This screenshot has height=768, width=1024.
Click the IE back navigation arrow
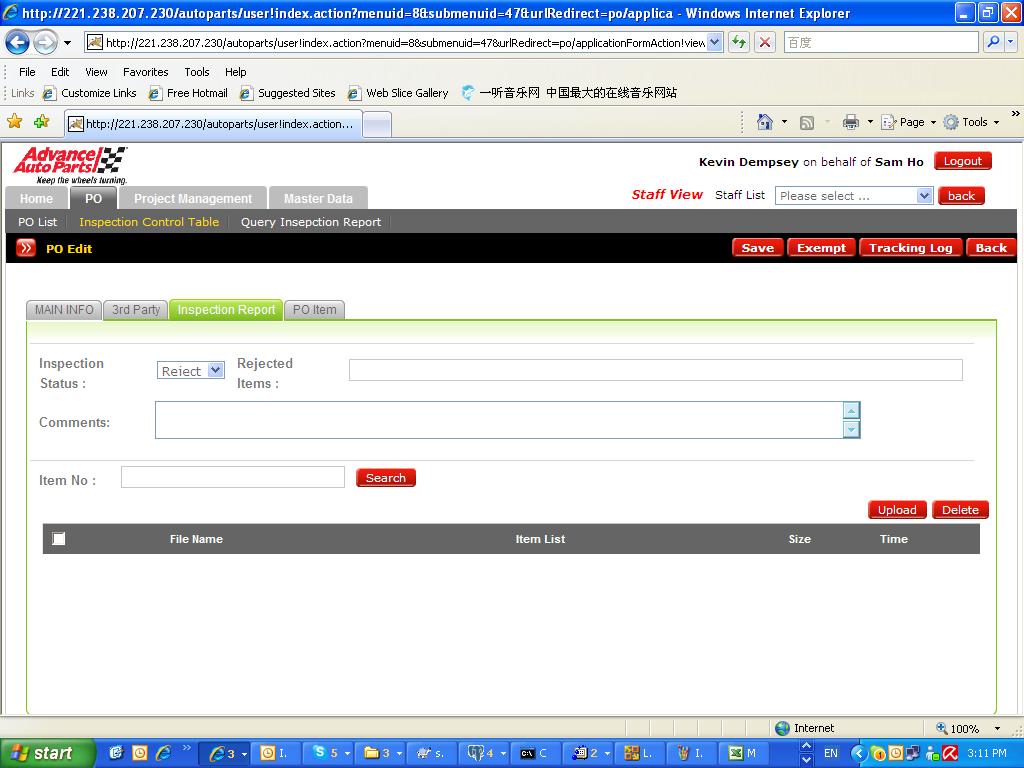pyautogui.click(x=18, y=43)
